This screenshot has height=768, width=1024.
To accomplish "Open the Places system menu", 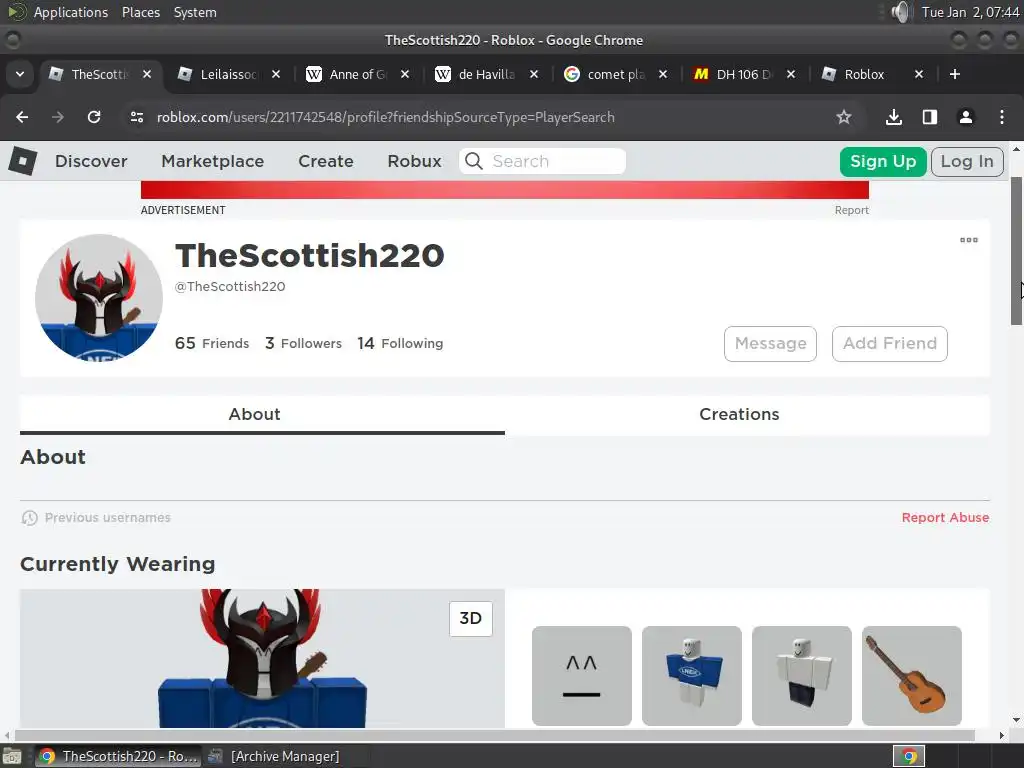I will [x=141, y=12].
